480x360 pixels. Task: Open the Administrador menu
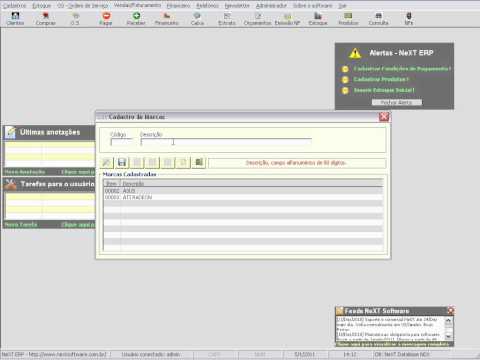pyautogui.click(x=271, y=6)
